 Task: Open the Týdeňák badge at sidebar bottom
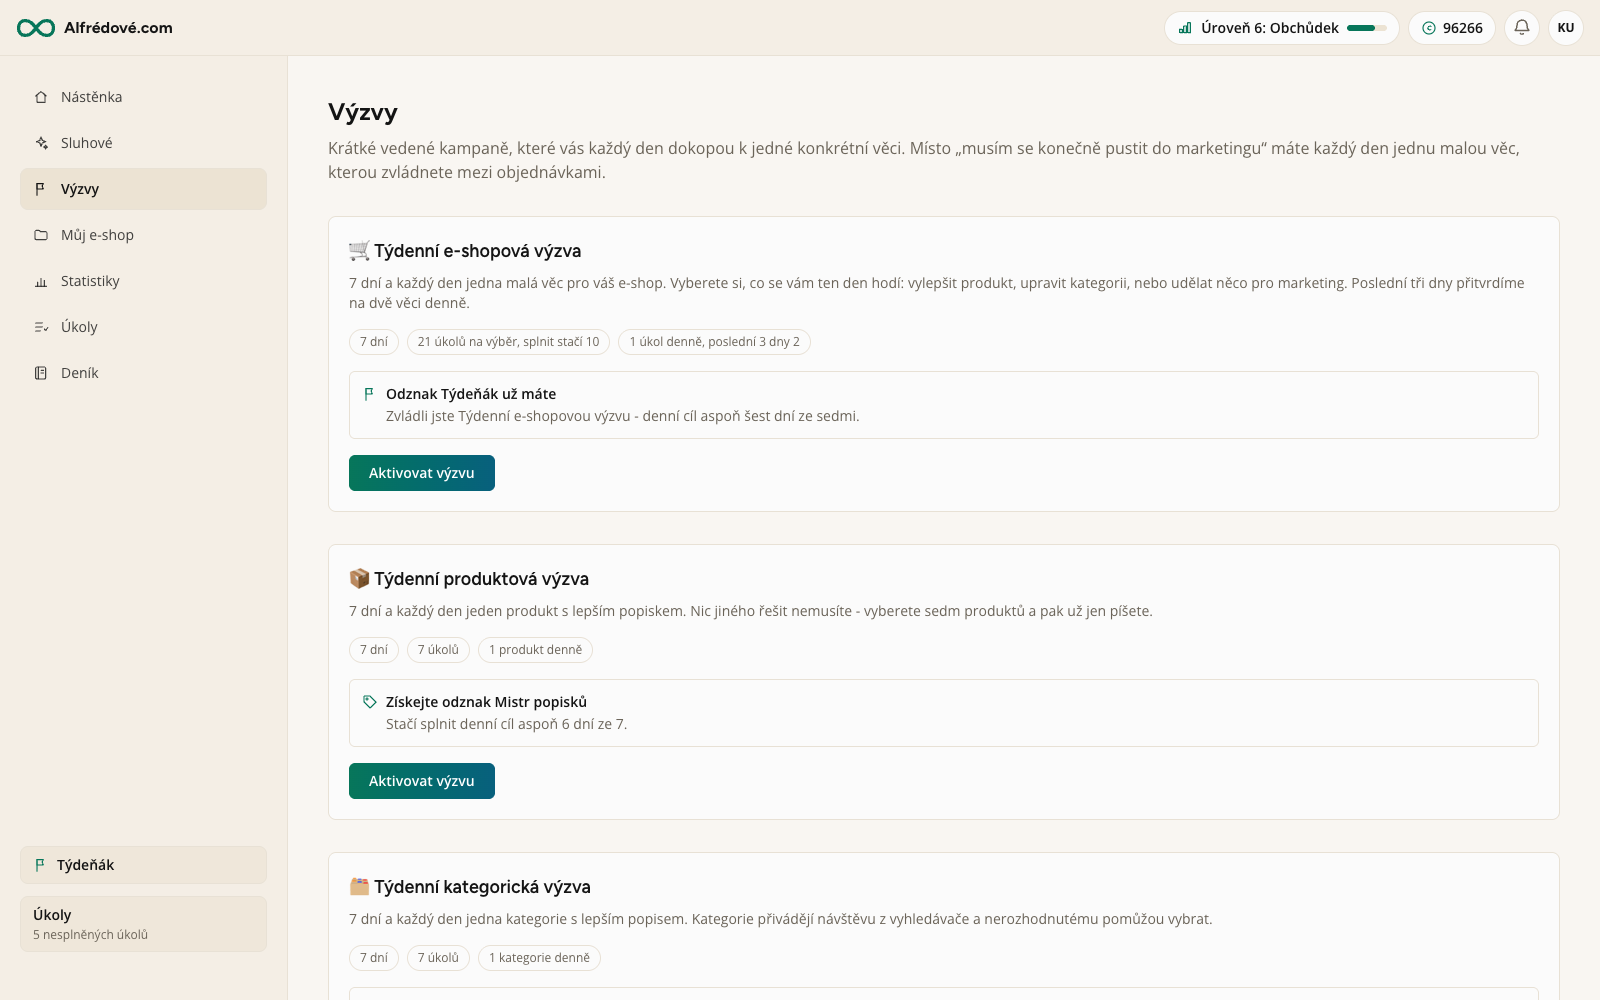click(x=143, y=865)
